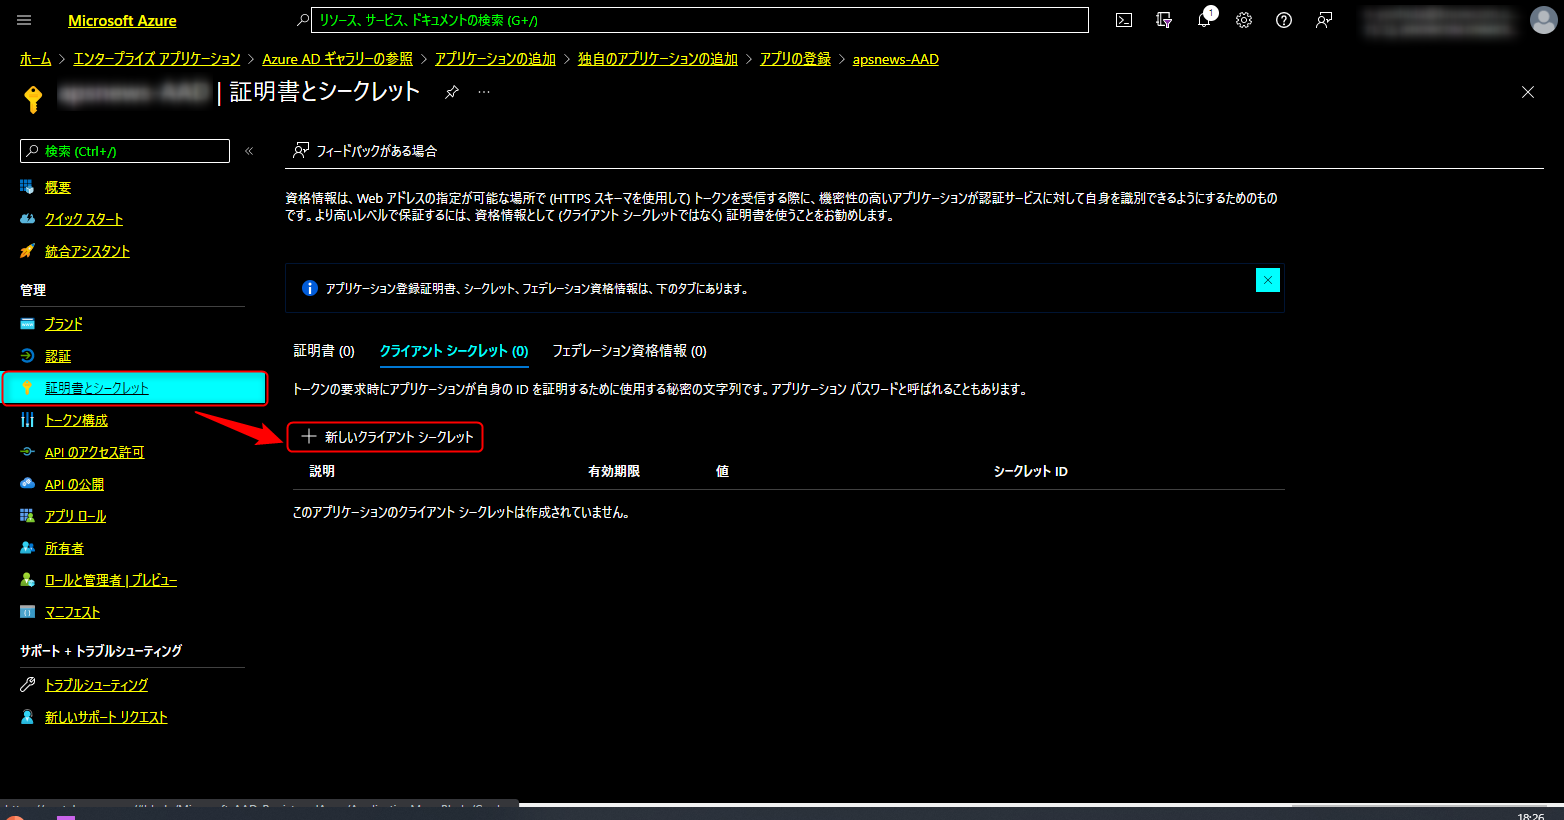
Task: Open アプリ ロール in sidebar
Action: click(x=75, y=516)
